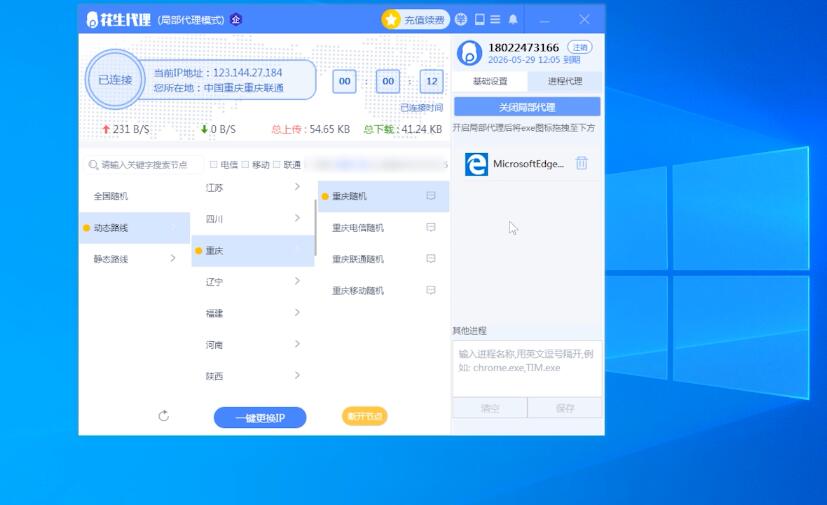Screen dimensions: 827x505
Task: Click the 总上传 54.65 KB value
Action: (330, 129)
